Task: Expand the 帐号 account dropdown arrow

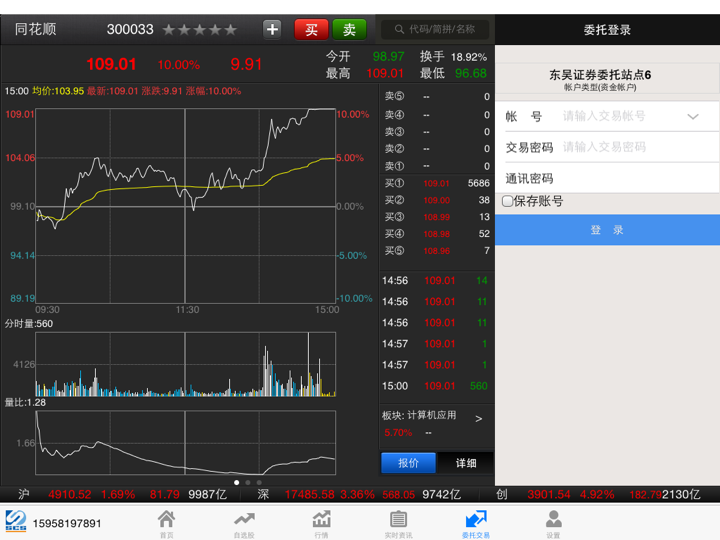Action: coord(693,117)
